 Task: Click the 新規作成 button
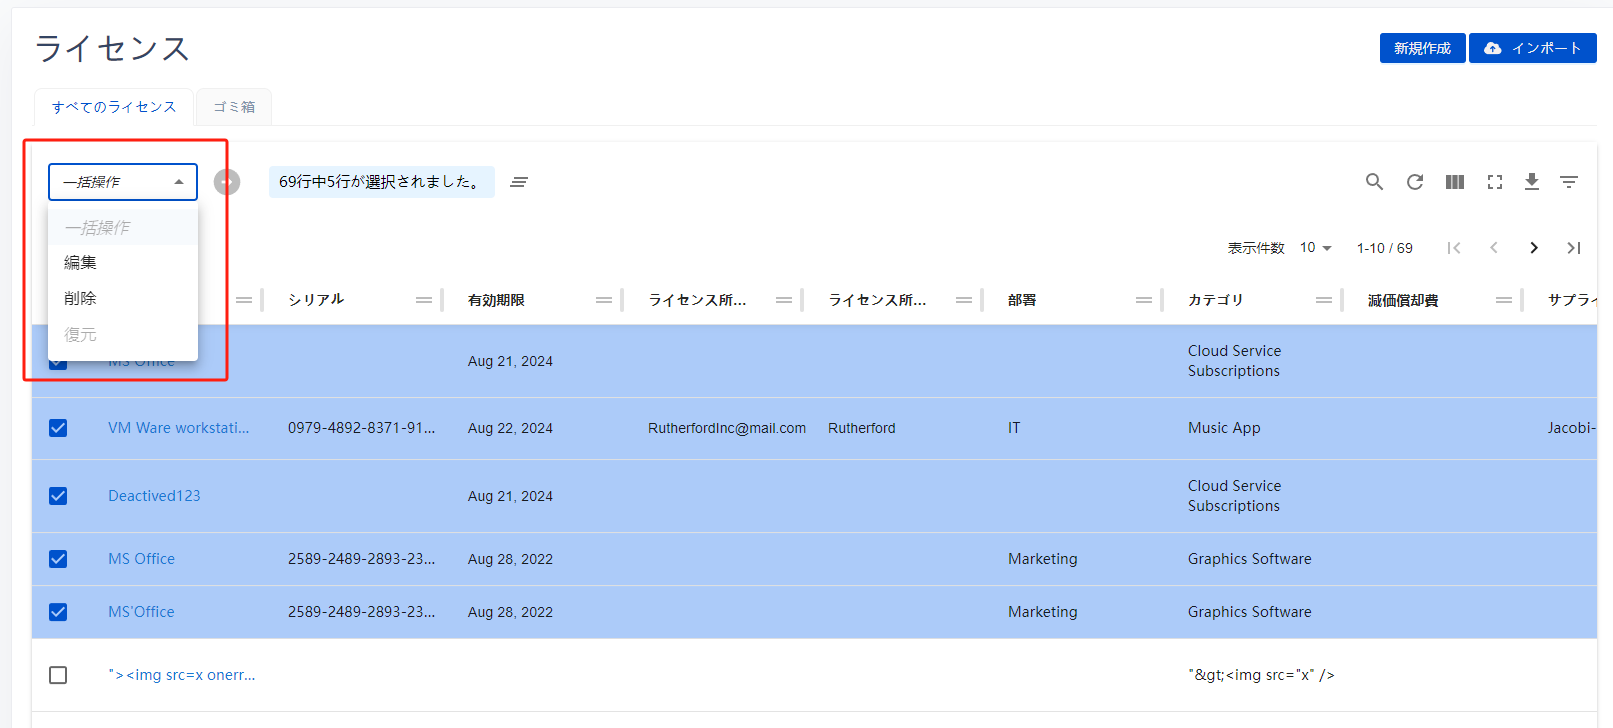pos(1422,48)
